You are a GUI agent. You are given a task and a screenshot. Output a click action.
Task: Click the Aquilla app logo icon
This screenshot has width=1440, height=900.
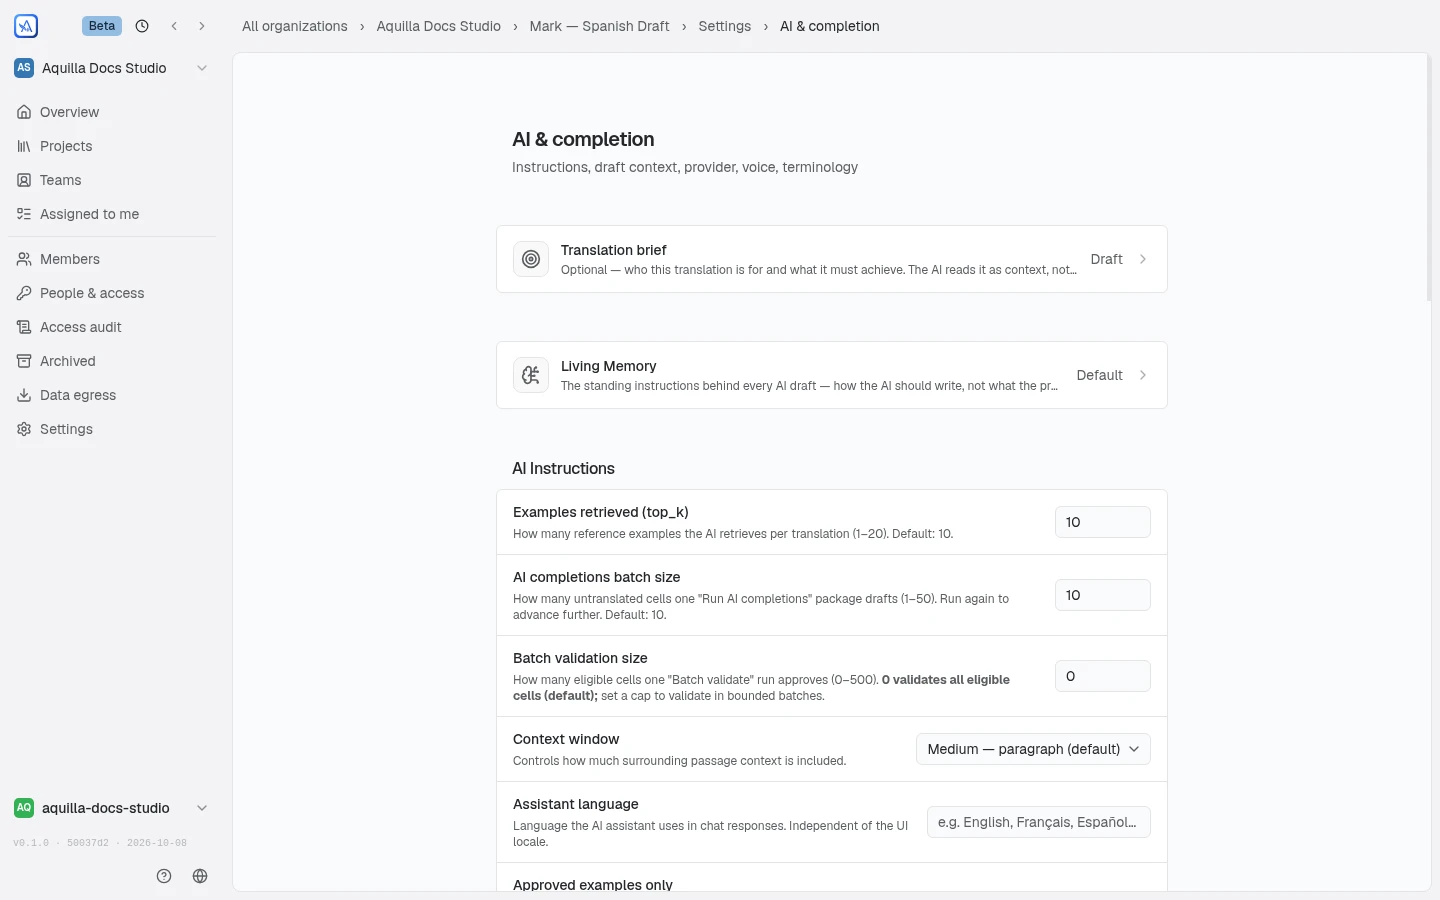pos(26,26)
